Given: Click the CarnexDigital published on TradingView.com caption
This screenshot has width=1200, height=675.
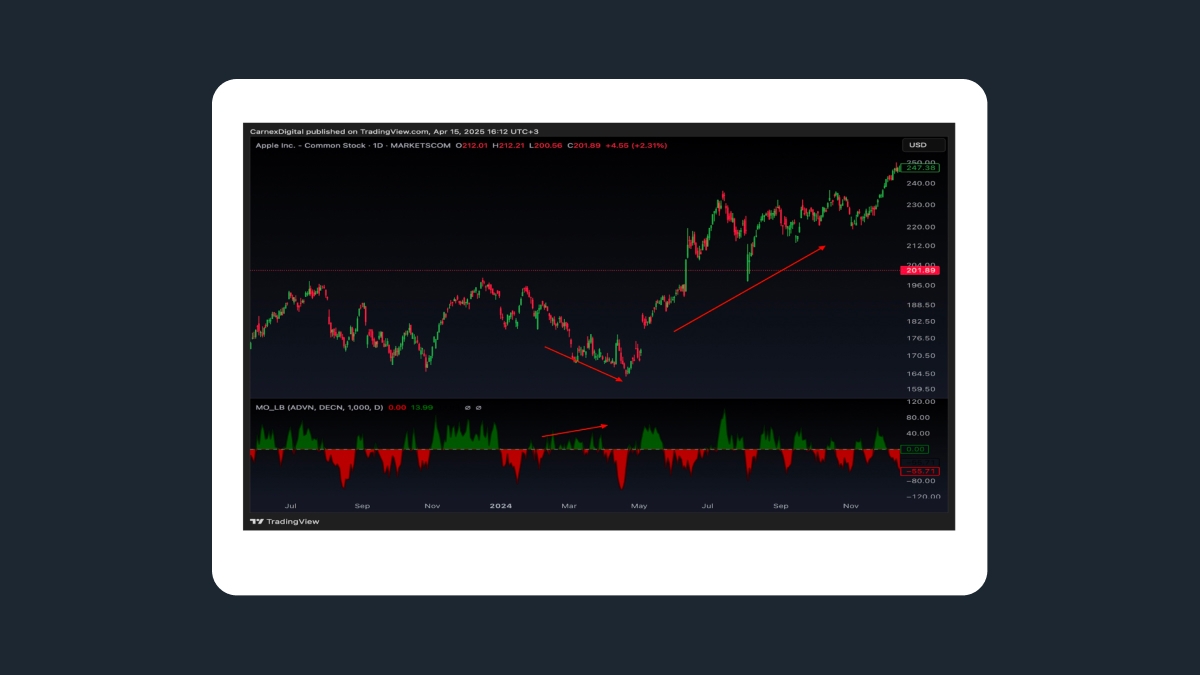Looking at the screenshot, I should click(x=340, y=131).
